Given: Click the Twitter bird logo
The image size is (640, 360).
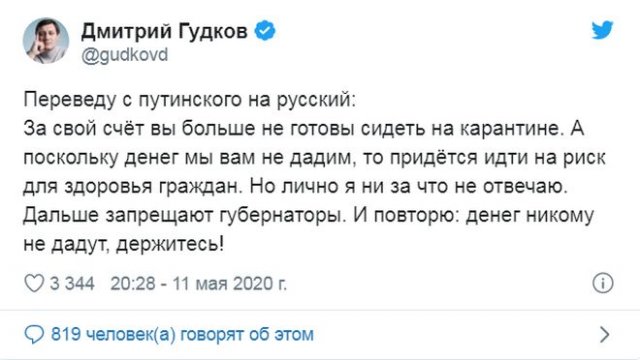Looking at the screenshot, I should pos(602,30).
